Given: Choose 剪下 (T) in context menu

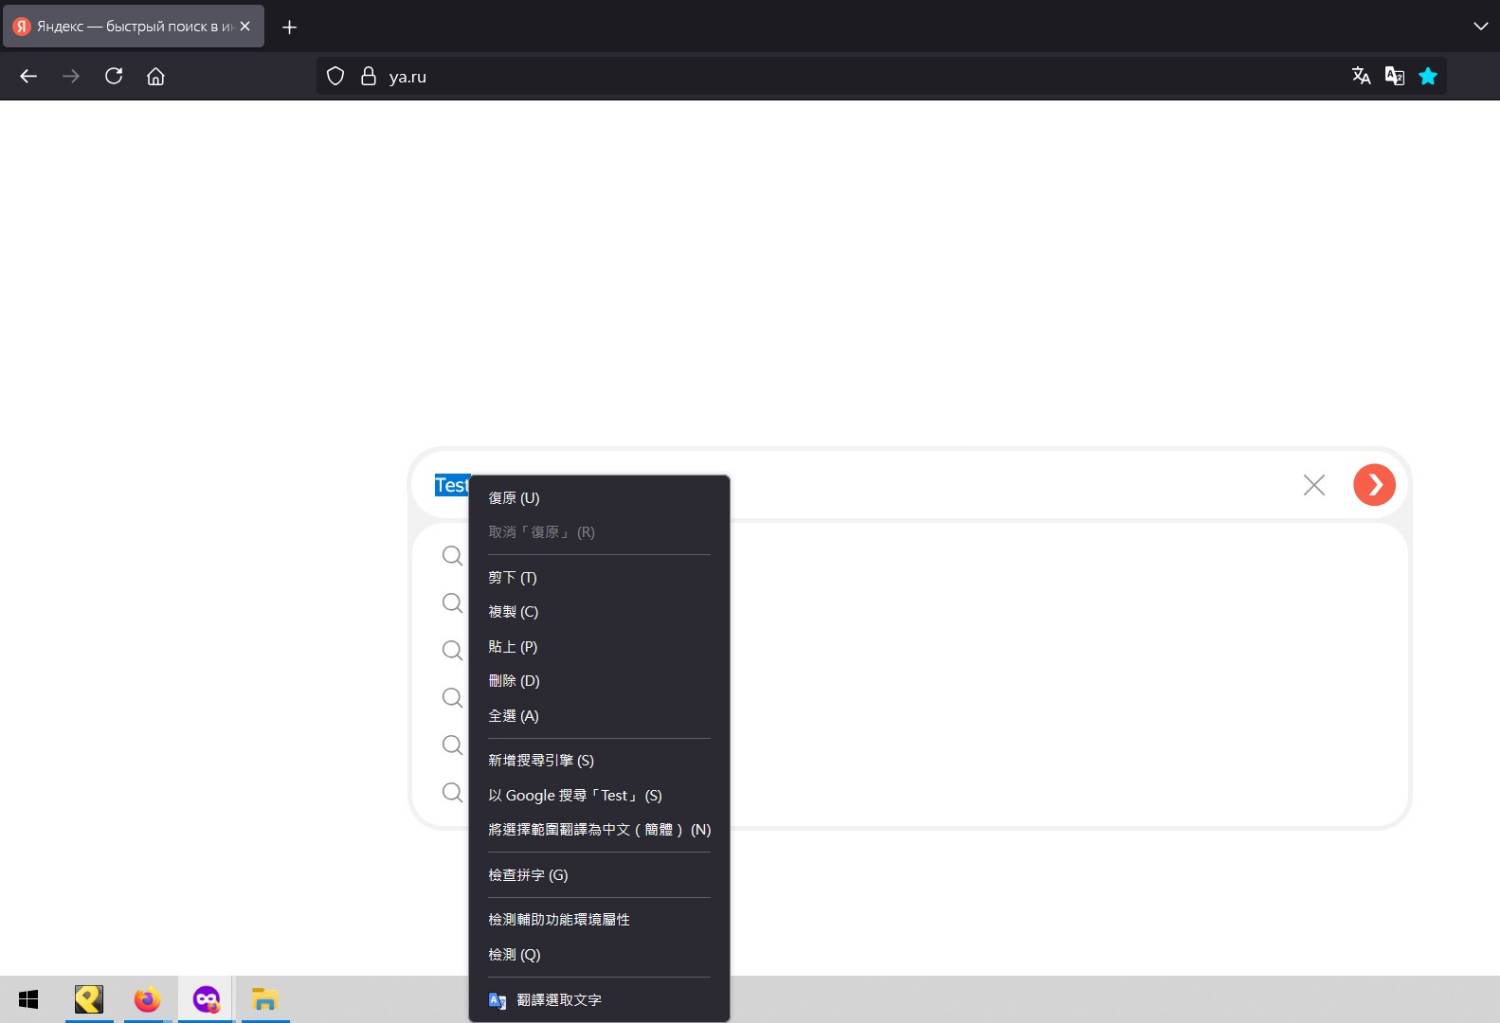Looking at the screenshot, I should click(599, 577).
